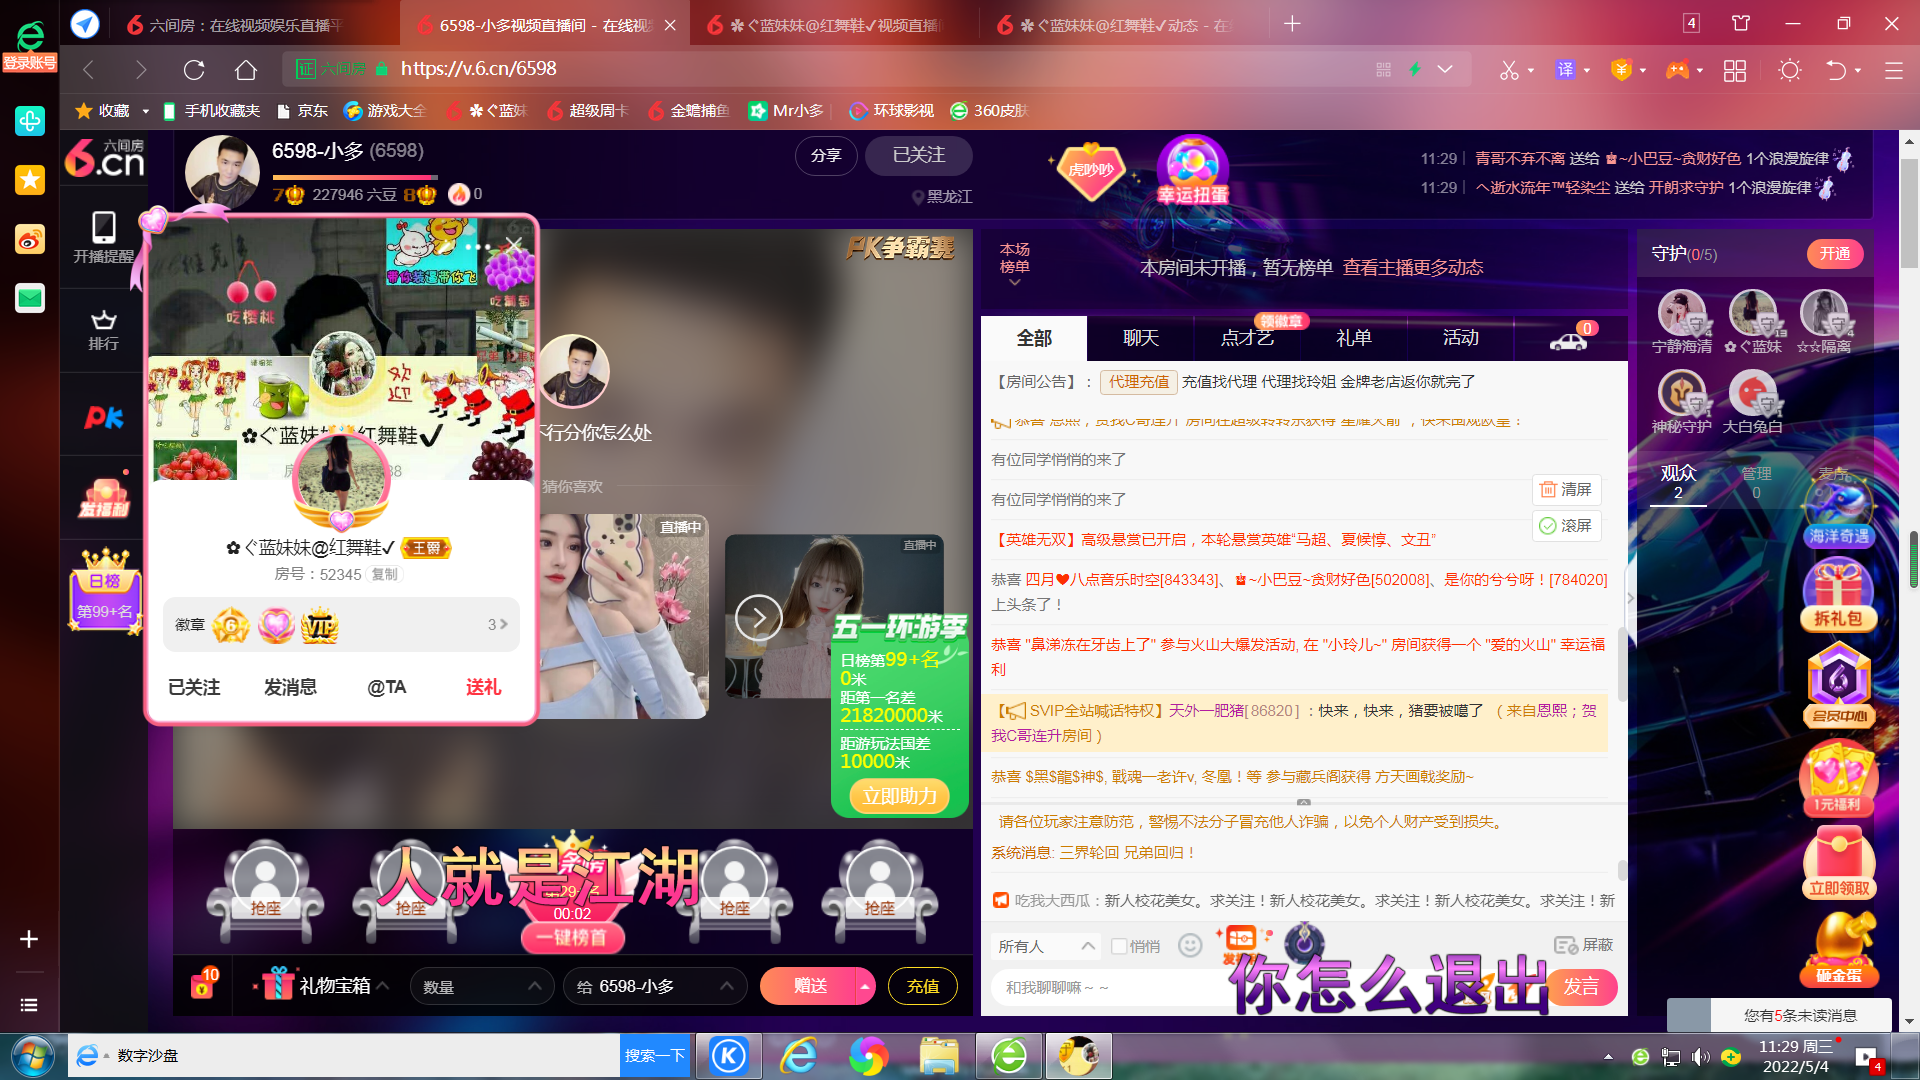Open the game controller extension icon
The width and height of the screenshot is (1920, 1080).
click(1677, 69)
